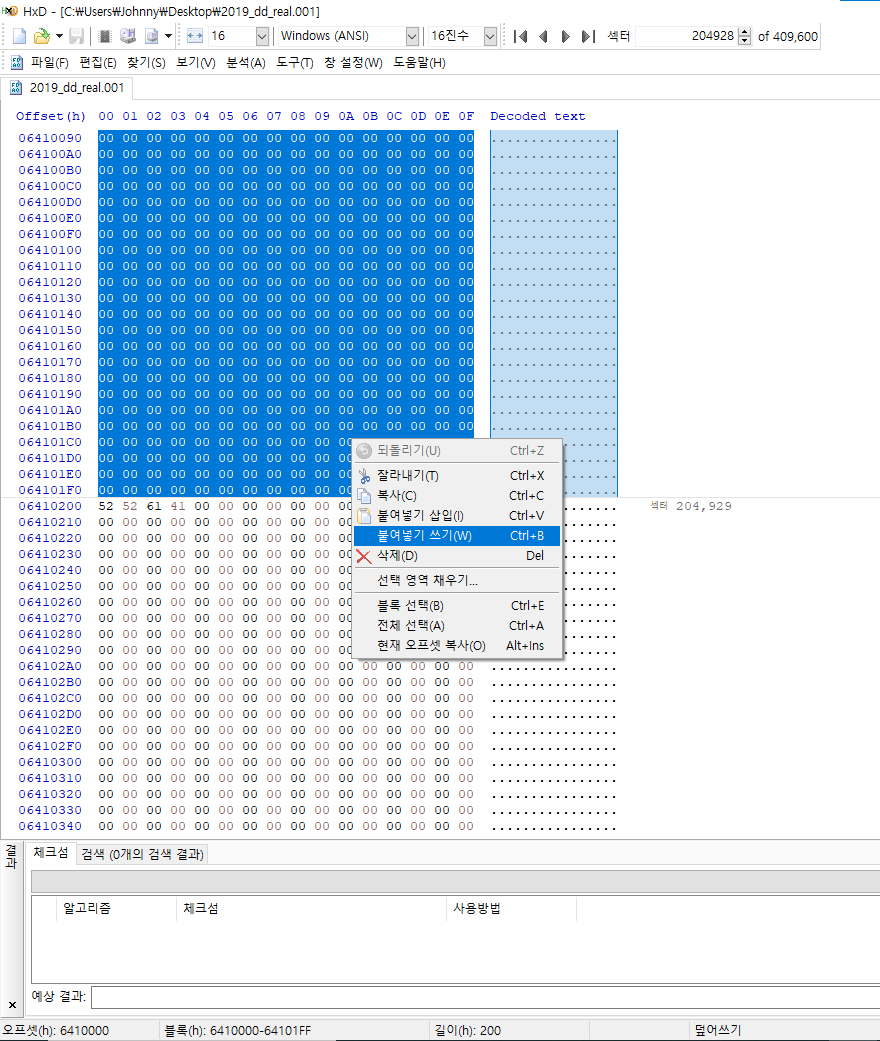This screenshot has height=1041, width=880.
Task: Click the 섹터 204,929 marker label
Action: coord(691,506)
